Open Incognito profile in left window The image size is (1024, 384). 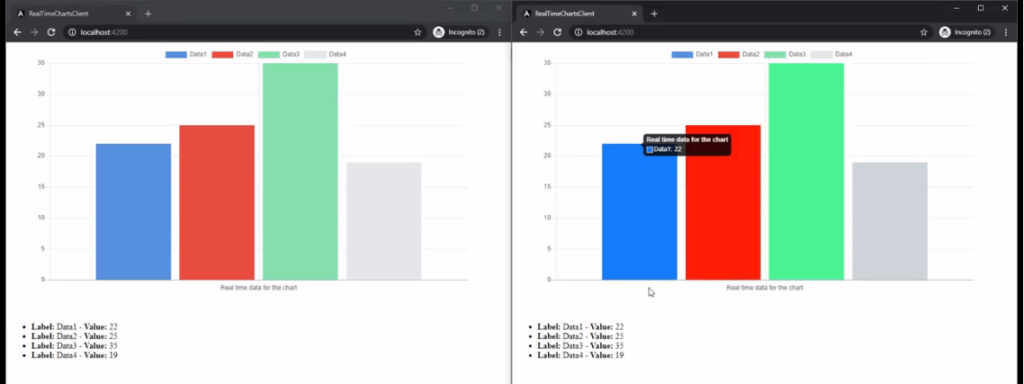tap(459, 32)
